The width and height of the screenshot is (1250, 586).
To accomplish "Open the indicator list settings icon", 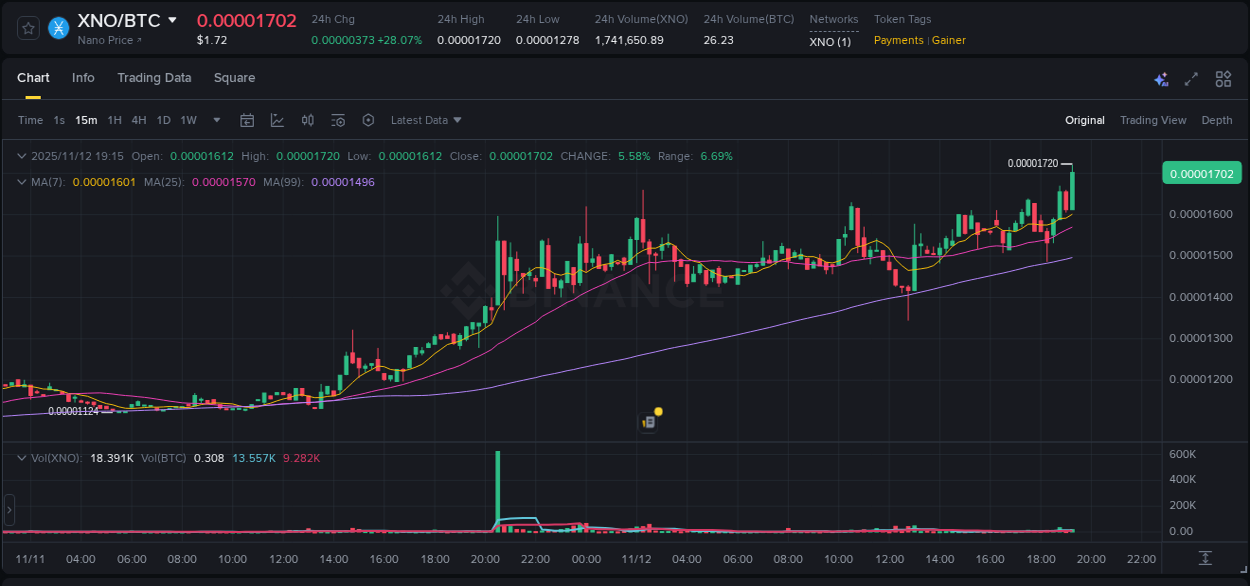I will pos(338,119).
